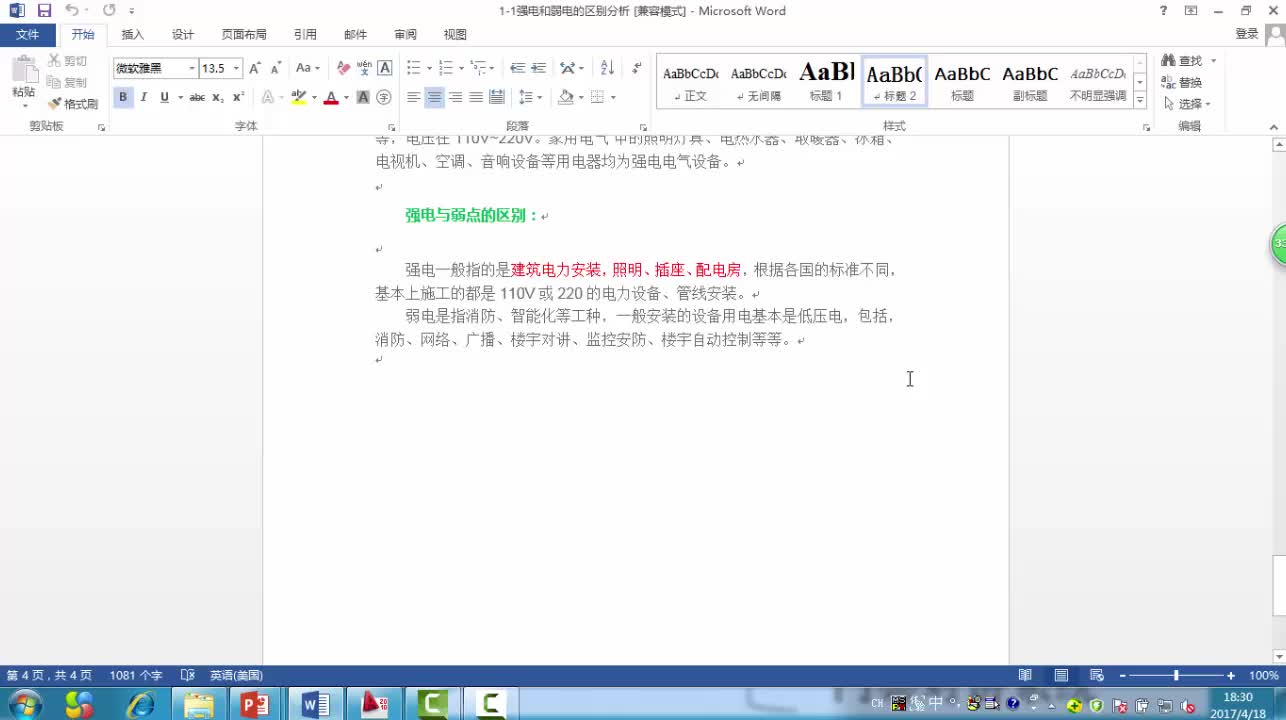This screenshot has height=720, width=1286.
Task: Click the enclosed character icon
Action: [x=384, y=97]
